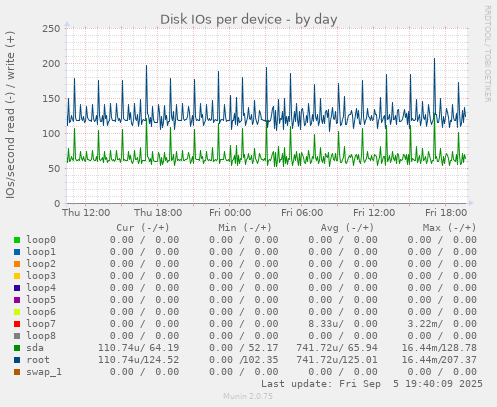497x407 pixels.
Task: Click sda current value 110.74u/ 64.19
Action: click(x=138, y=348)
